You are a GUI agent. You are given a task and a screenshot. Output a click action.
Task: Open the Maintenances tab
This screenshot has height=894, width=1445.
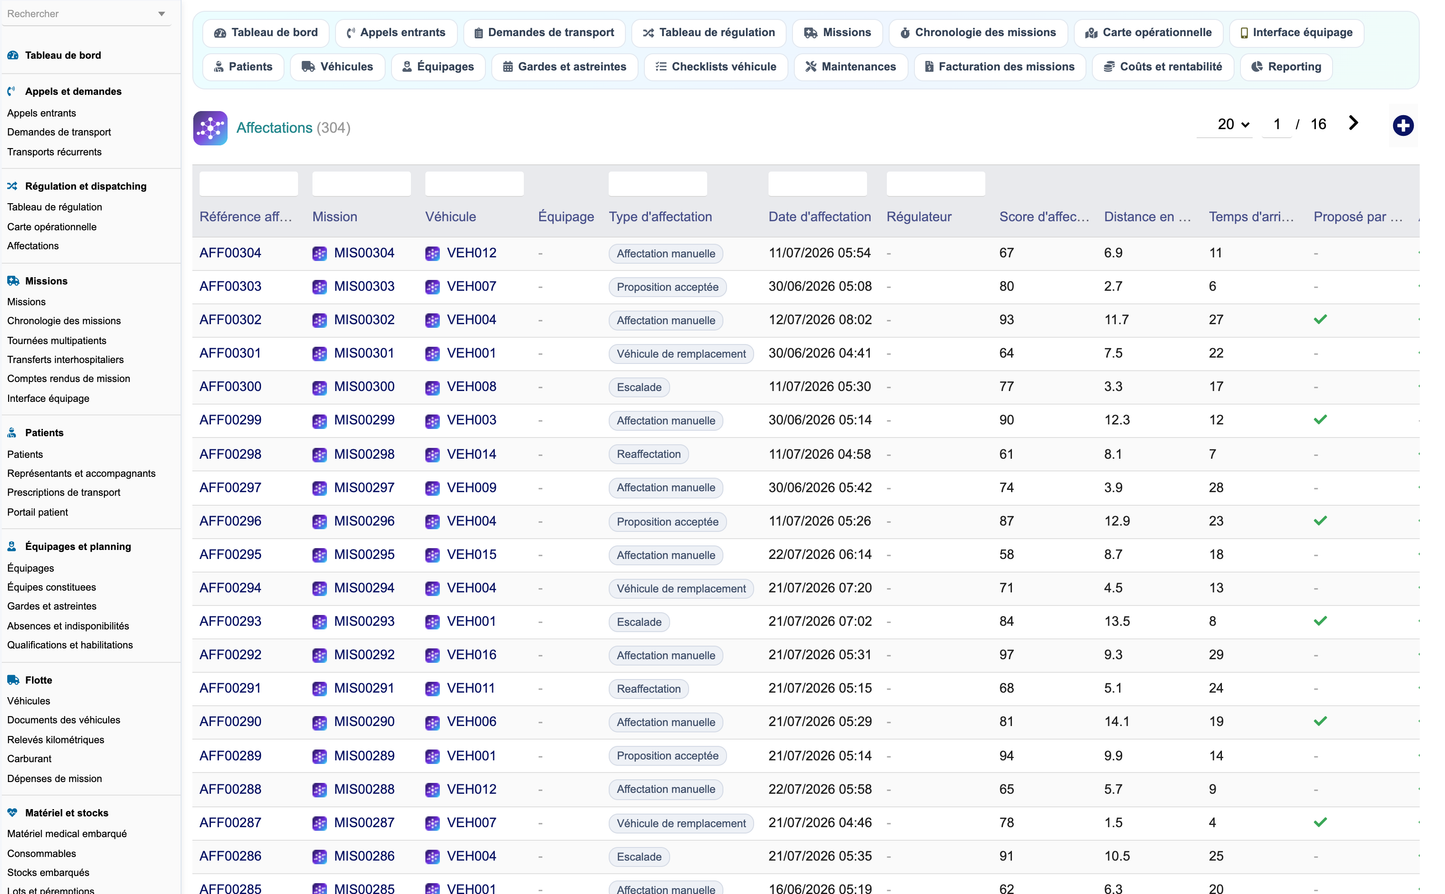[851, 67]
